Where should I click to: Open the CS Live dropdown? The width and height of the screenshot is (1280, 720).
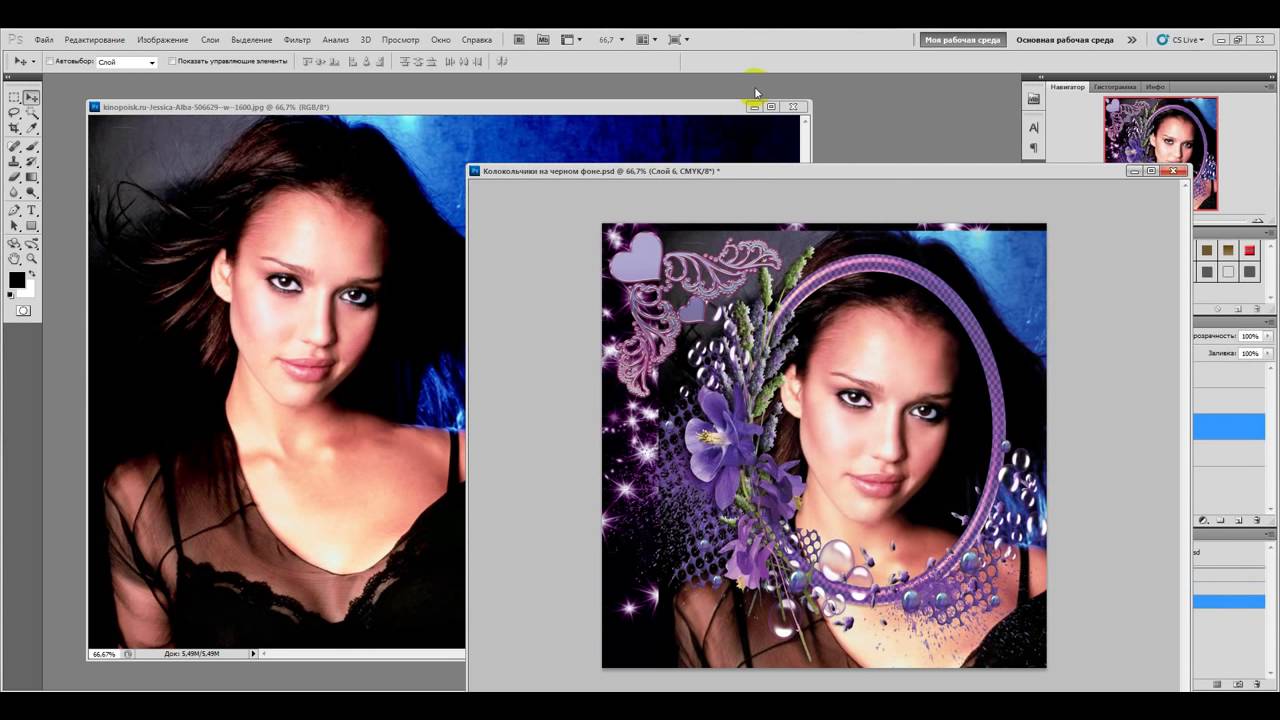[1181, 40]
